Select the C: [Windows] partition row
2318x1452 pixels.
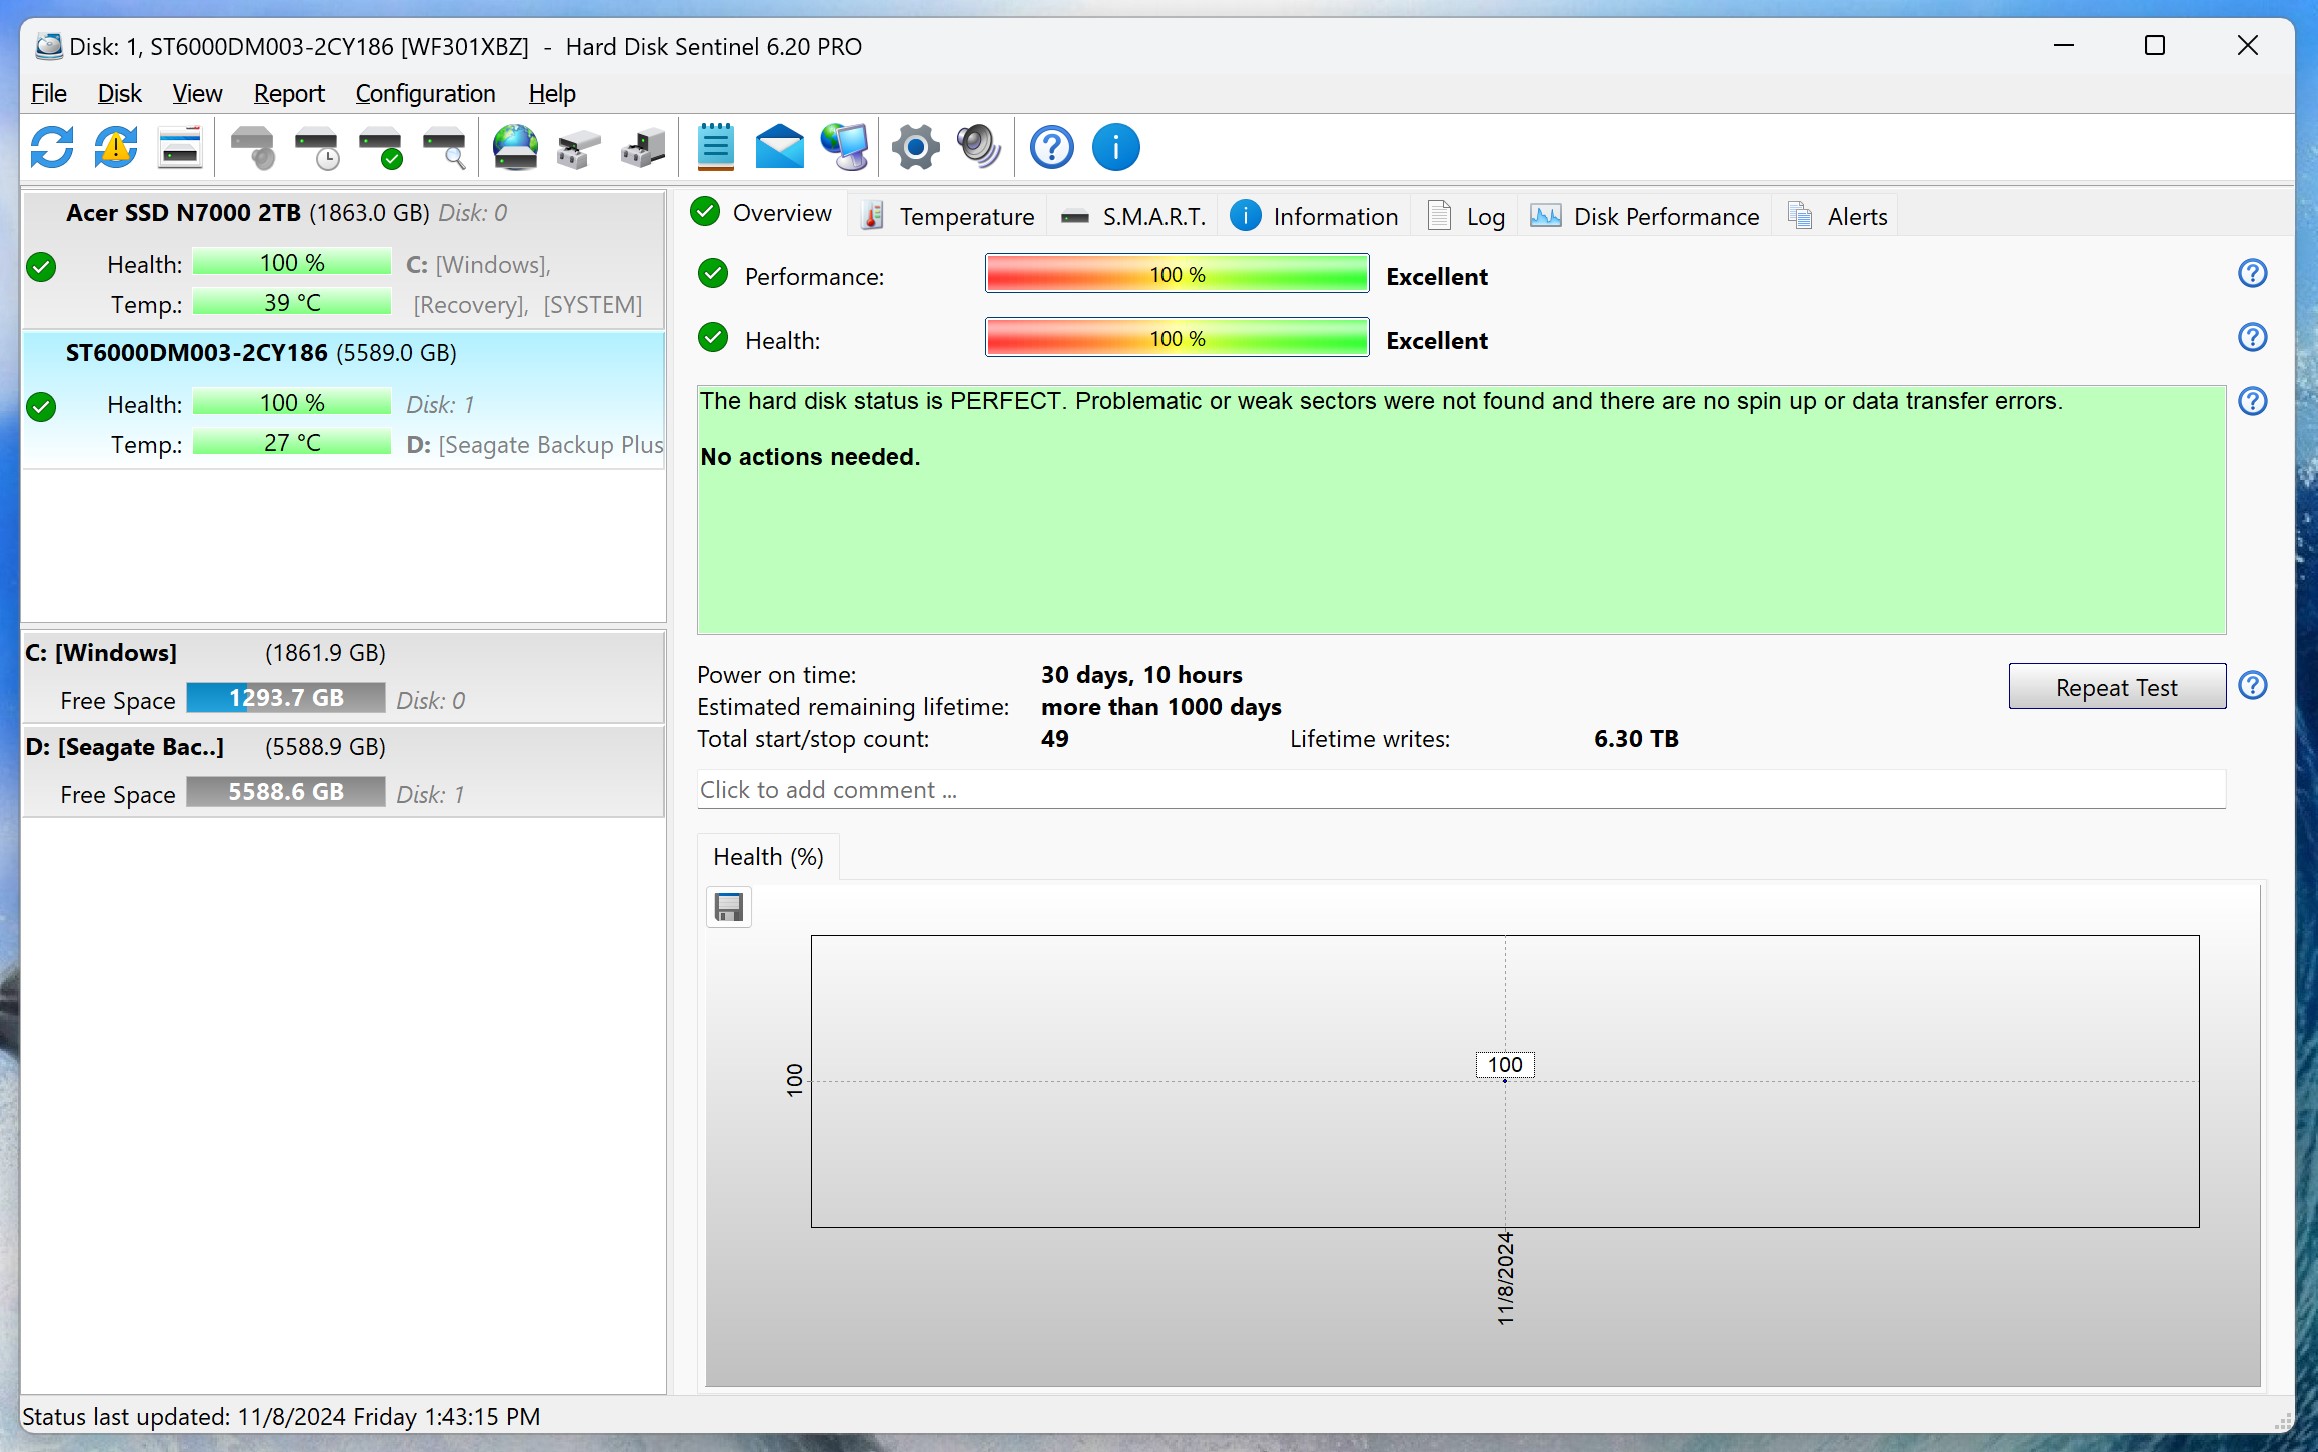coord(344,676)
